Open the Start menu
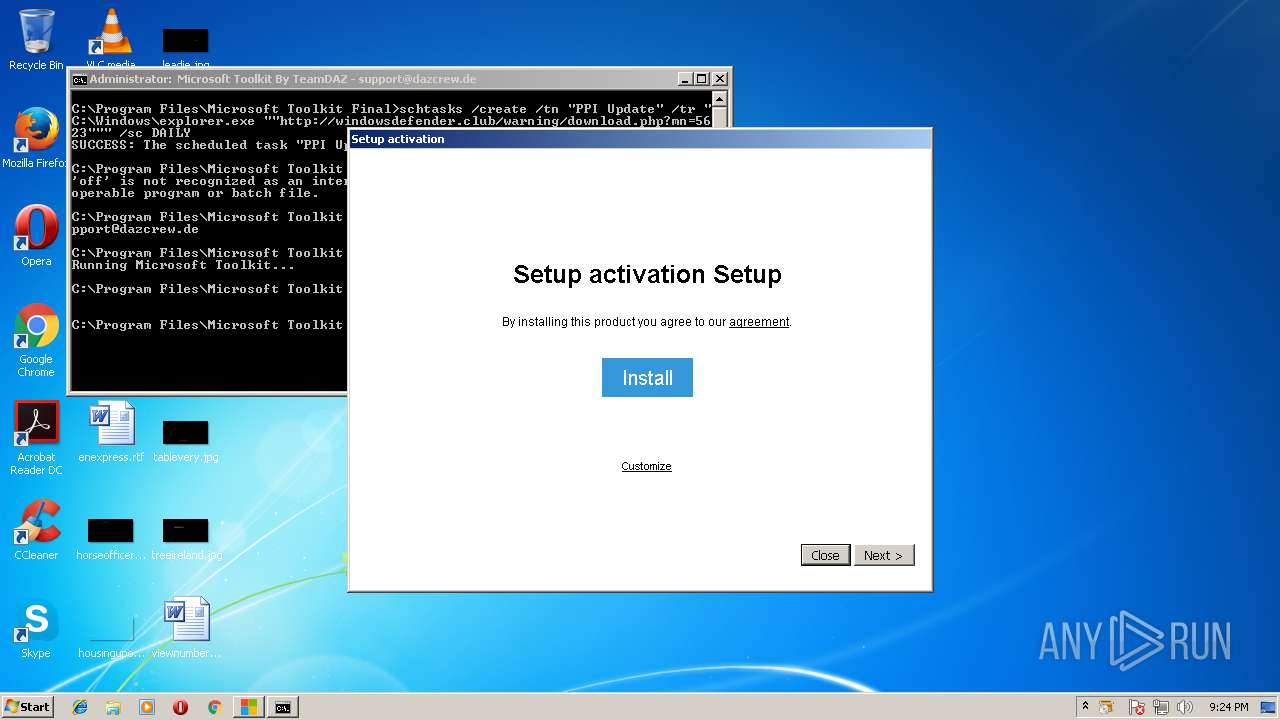The height and width of the screenshot is (720, 1280). 27,706
